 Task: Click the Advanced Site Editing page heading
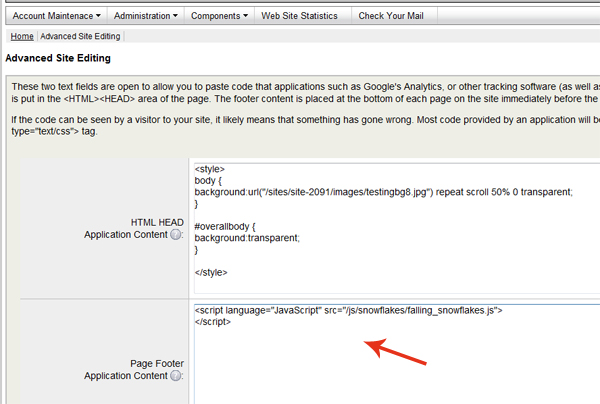(x=58, y=58)
